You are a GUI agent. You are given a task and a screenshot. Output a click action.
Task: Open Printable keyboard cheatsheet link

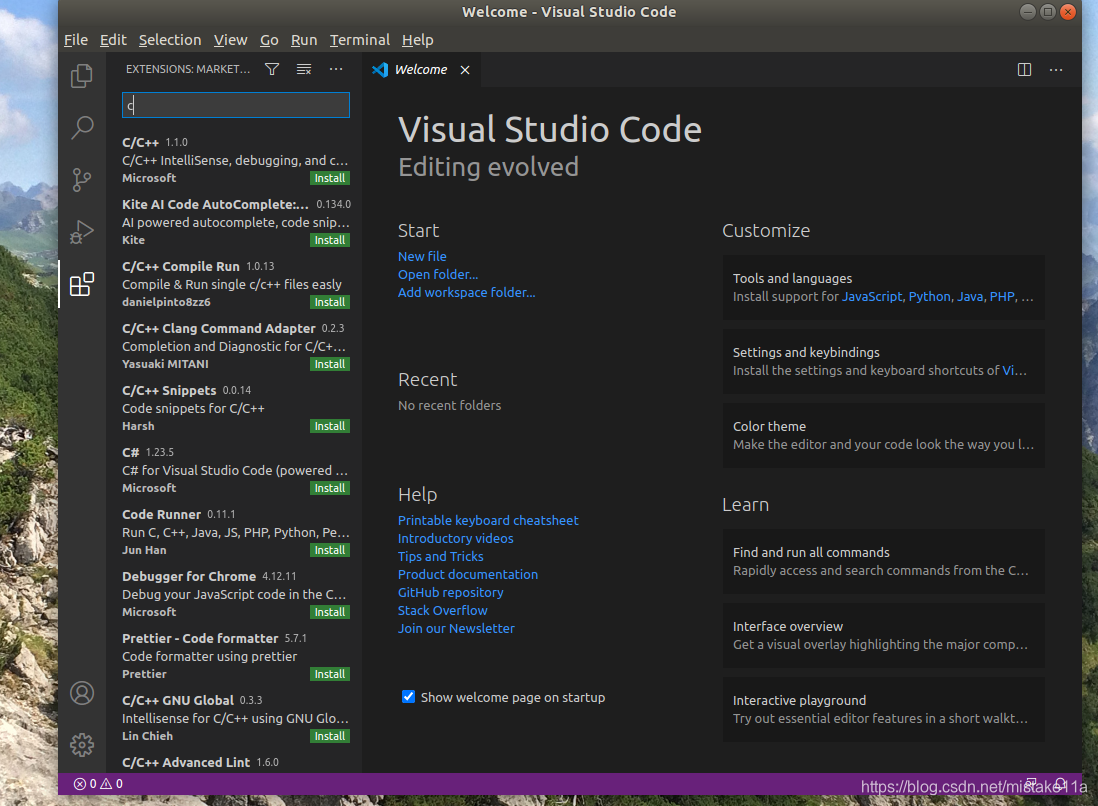point(488,520)
